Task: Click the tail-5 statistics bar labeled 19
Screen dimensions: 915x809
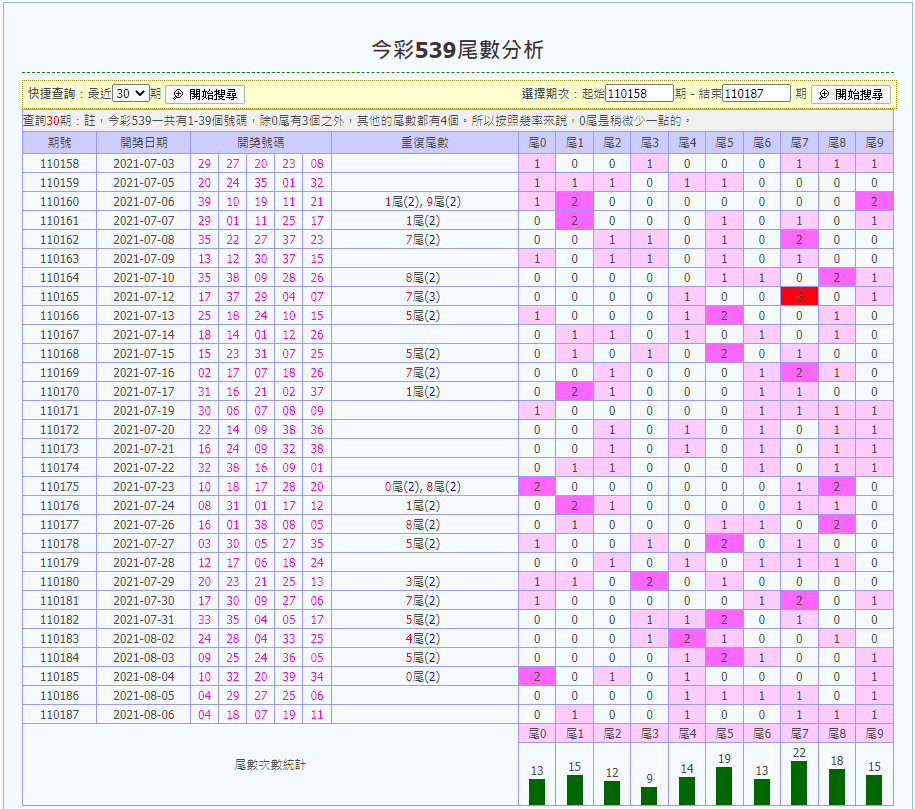Action: click(724, 786)
